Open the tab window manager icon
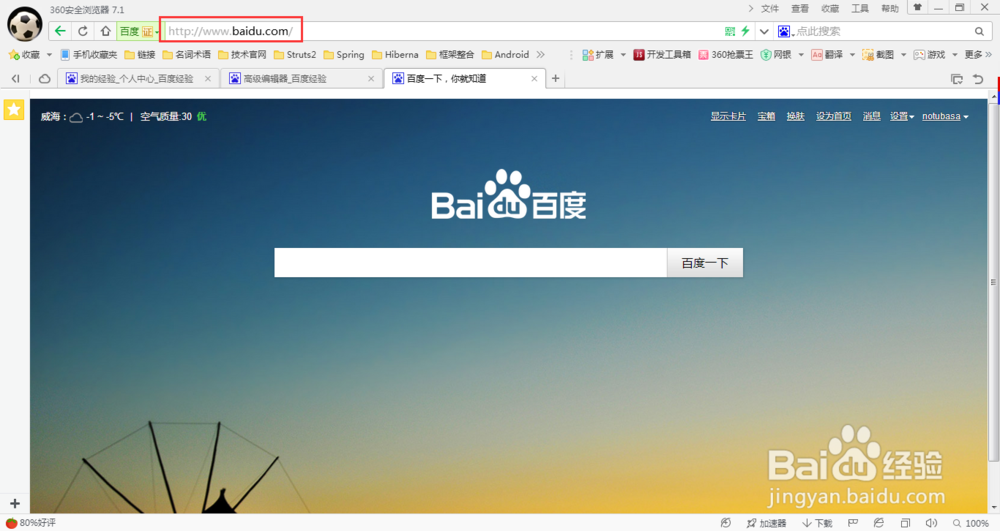Viewport: 1000px width, 531px height. click(957, 79)
